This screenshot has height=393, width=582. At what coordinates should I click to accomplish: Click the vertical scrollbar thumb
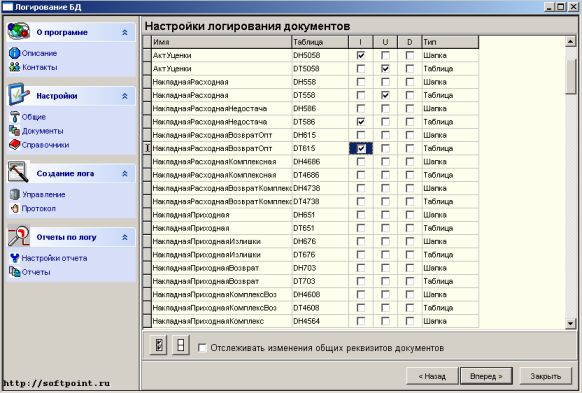570,77
